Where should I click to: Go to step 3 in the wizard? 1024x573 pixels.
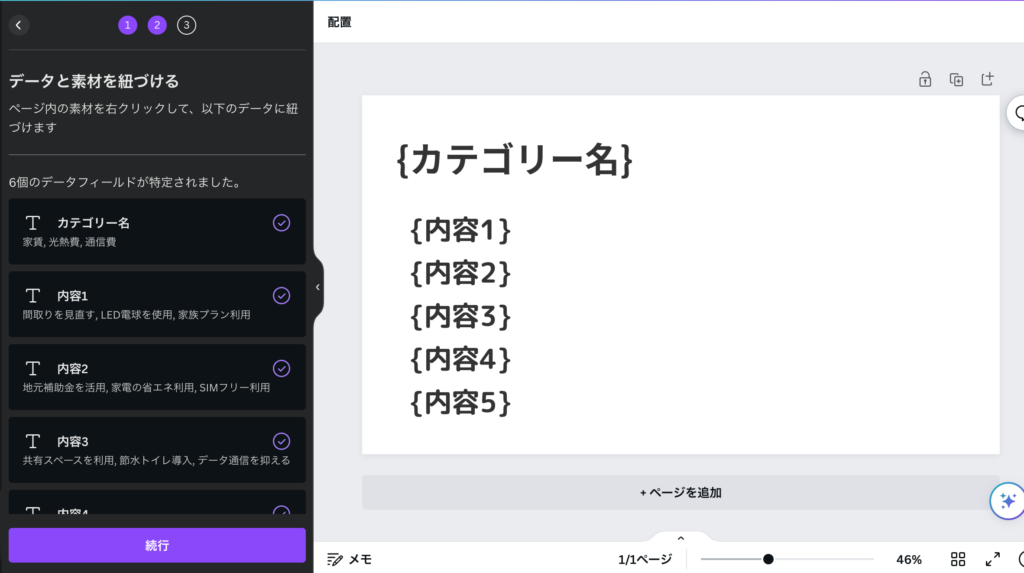coord(186,25)
